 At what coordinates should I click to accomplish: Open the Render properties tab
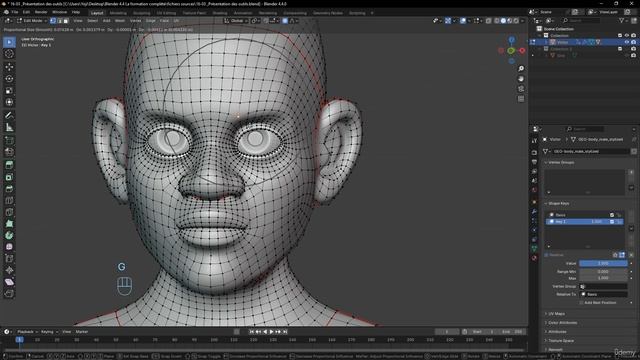pos(534,152)
